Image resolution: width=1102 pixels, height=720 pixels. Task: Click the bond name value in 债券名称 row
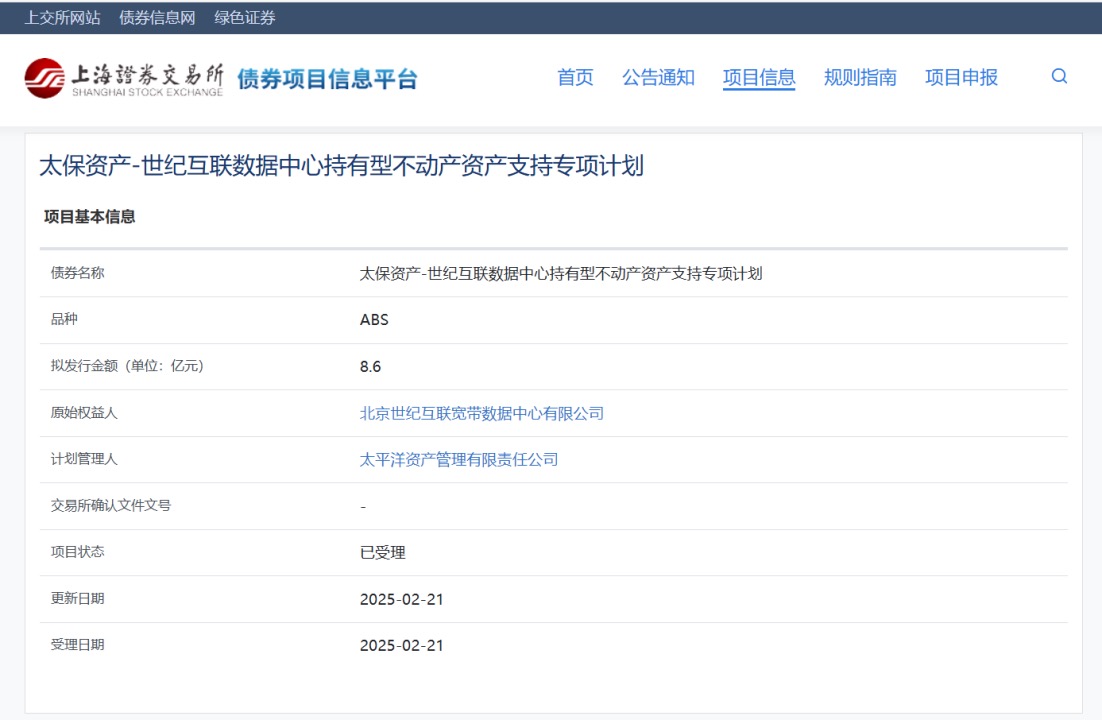(x=561, y=273)
